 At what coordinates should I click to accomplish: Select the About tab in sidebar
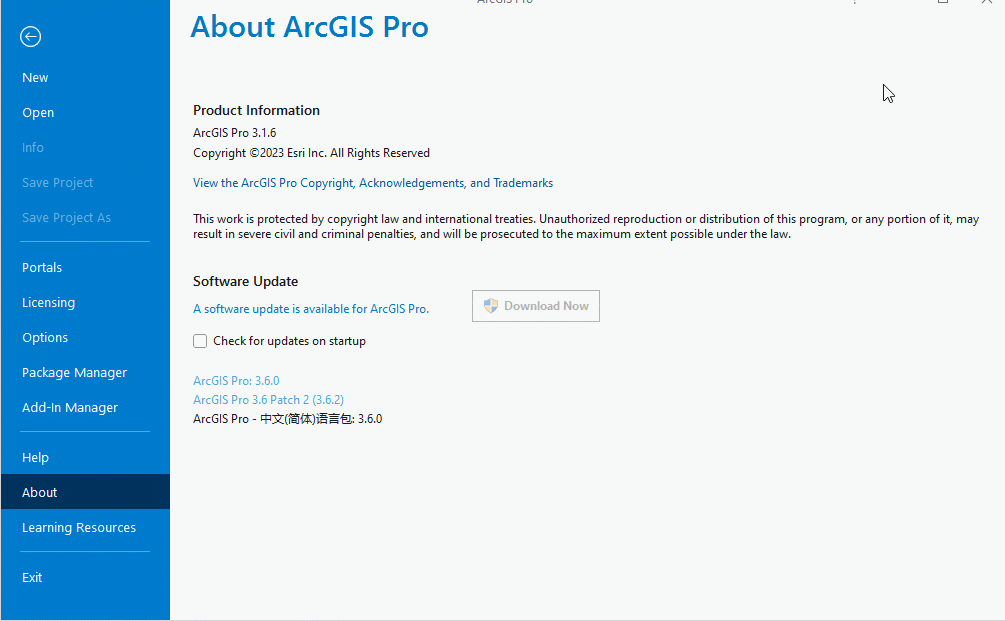pyautogui.click(x=85, y=492)
